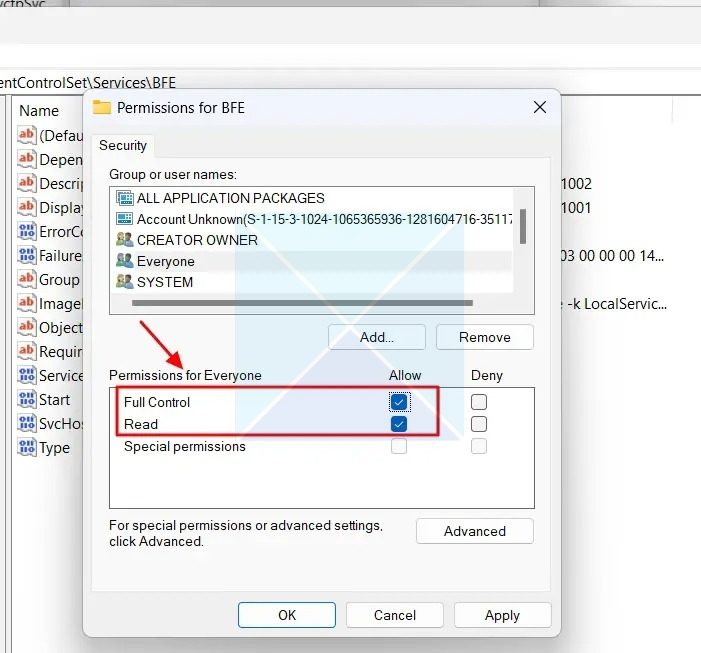Click the ImagePath string value icon

27,303
